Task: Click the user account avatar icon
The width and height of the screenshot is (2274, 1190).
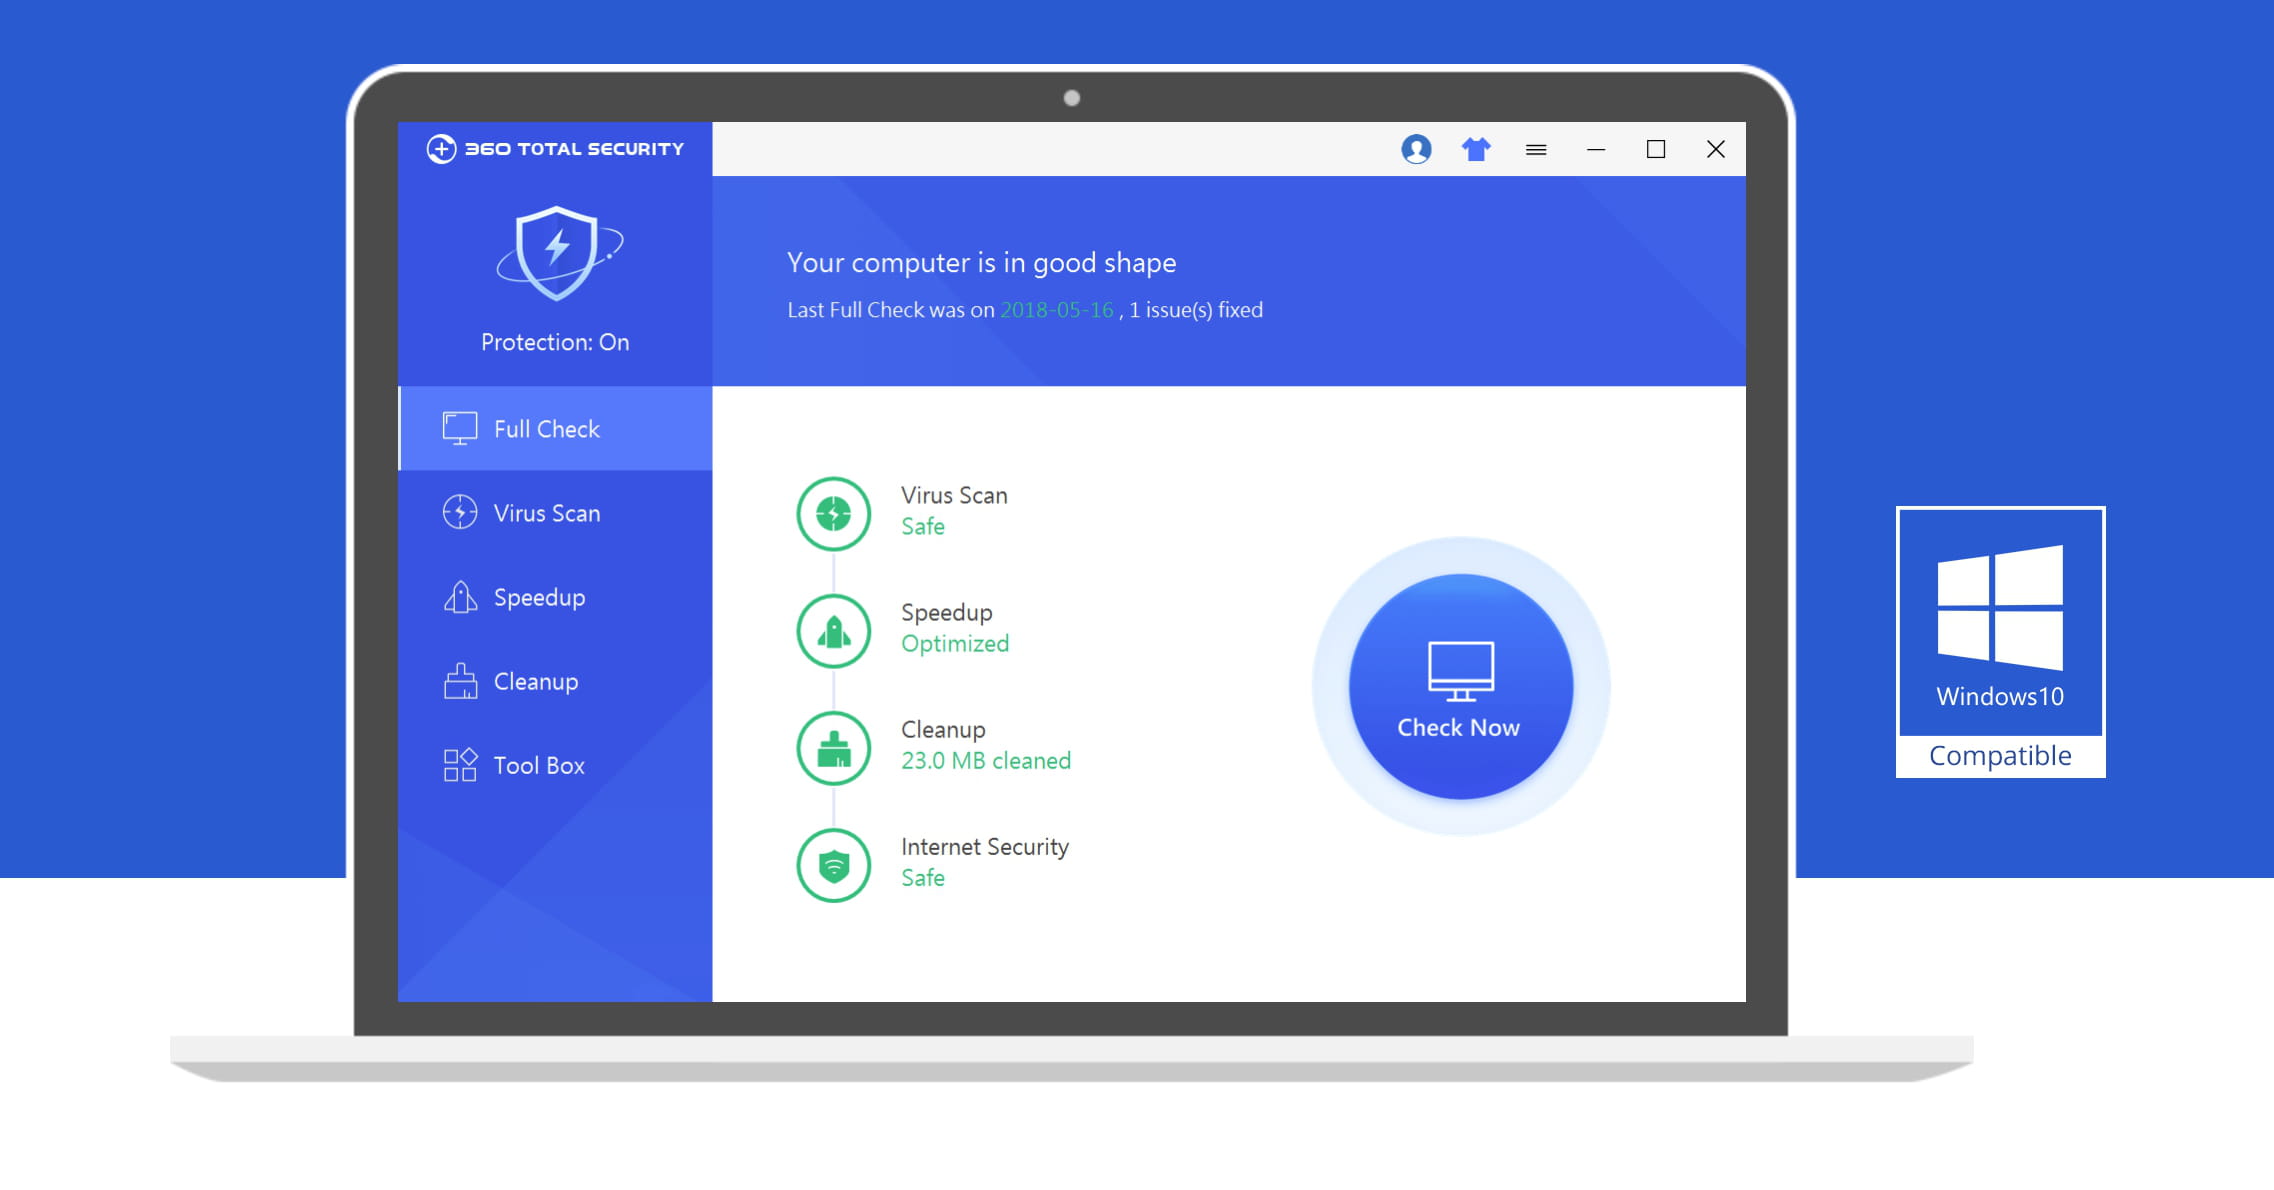Action: (1416, 149)
